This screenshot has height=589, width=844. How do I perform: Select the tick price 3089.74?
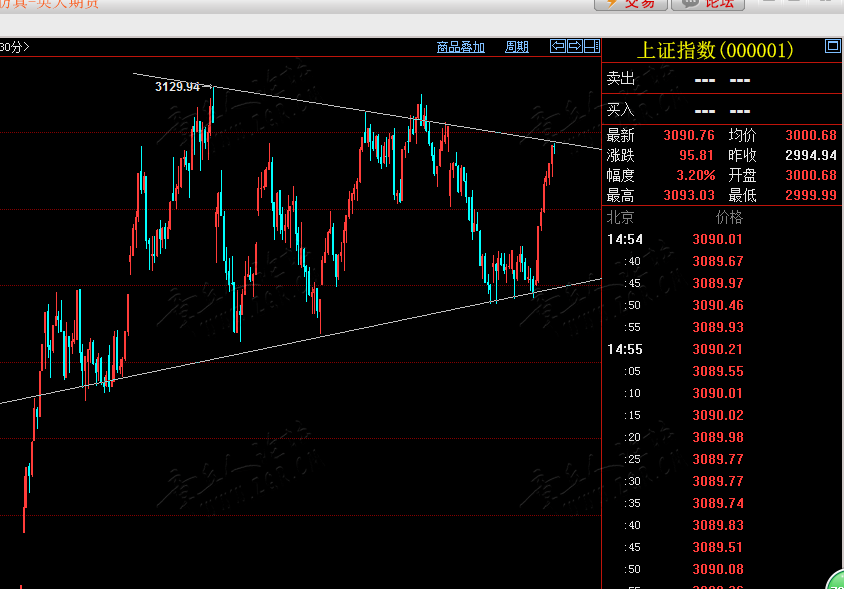718,503
